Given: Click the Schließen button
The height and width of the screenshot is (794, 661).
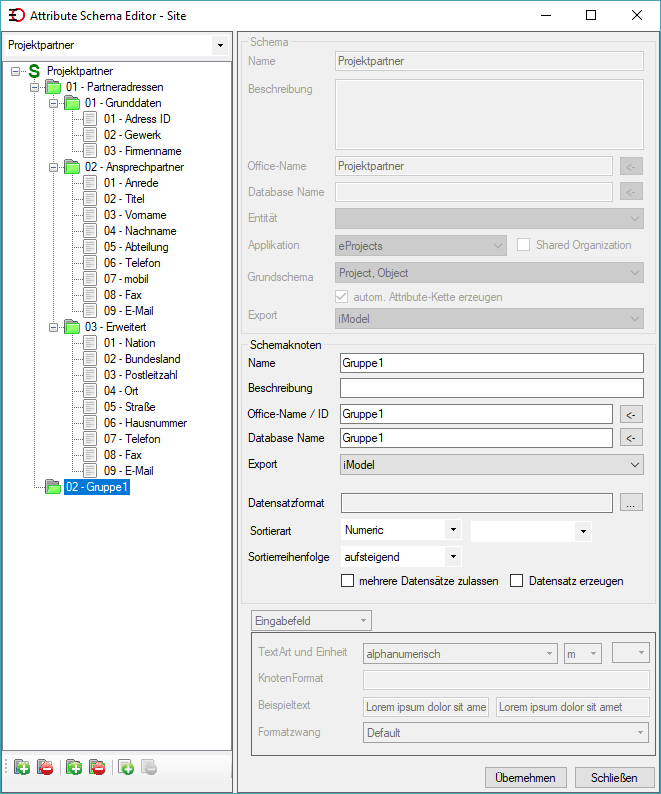Looking at the screenshot, I should coord(614,777).
